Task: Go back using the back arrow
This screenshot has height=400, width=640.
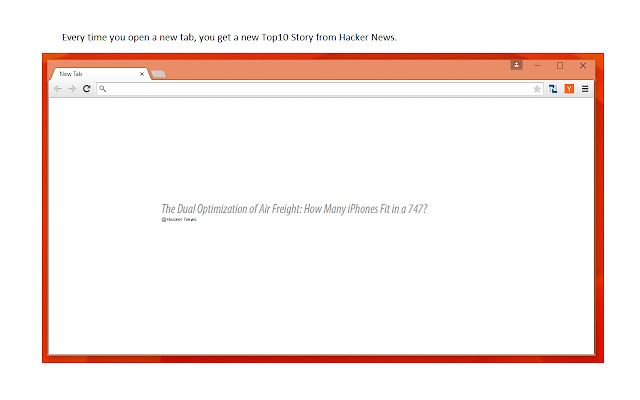Action: (x=58, y=89)
